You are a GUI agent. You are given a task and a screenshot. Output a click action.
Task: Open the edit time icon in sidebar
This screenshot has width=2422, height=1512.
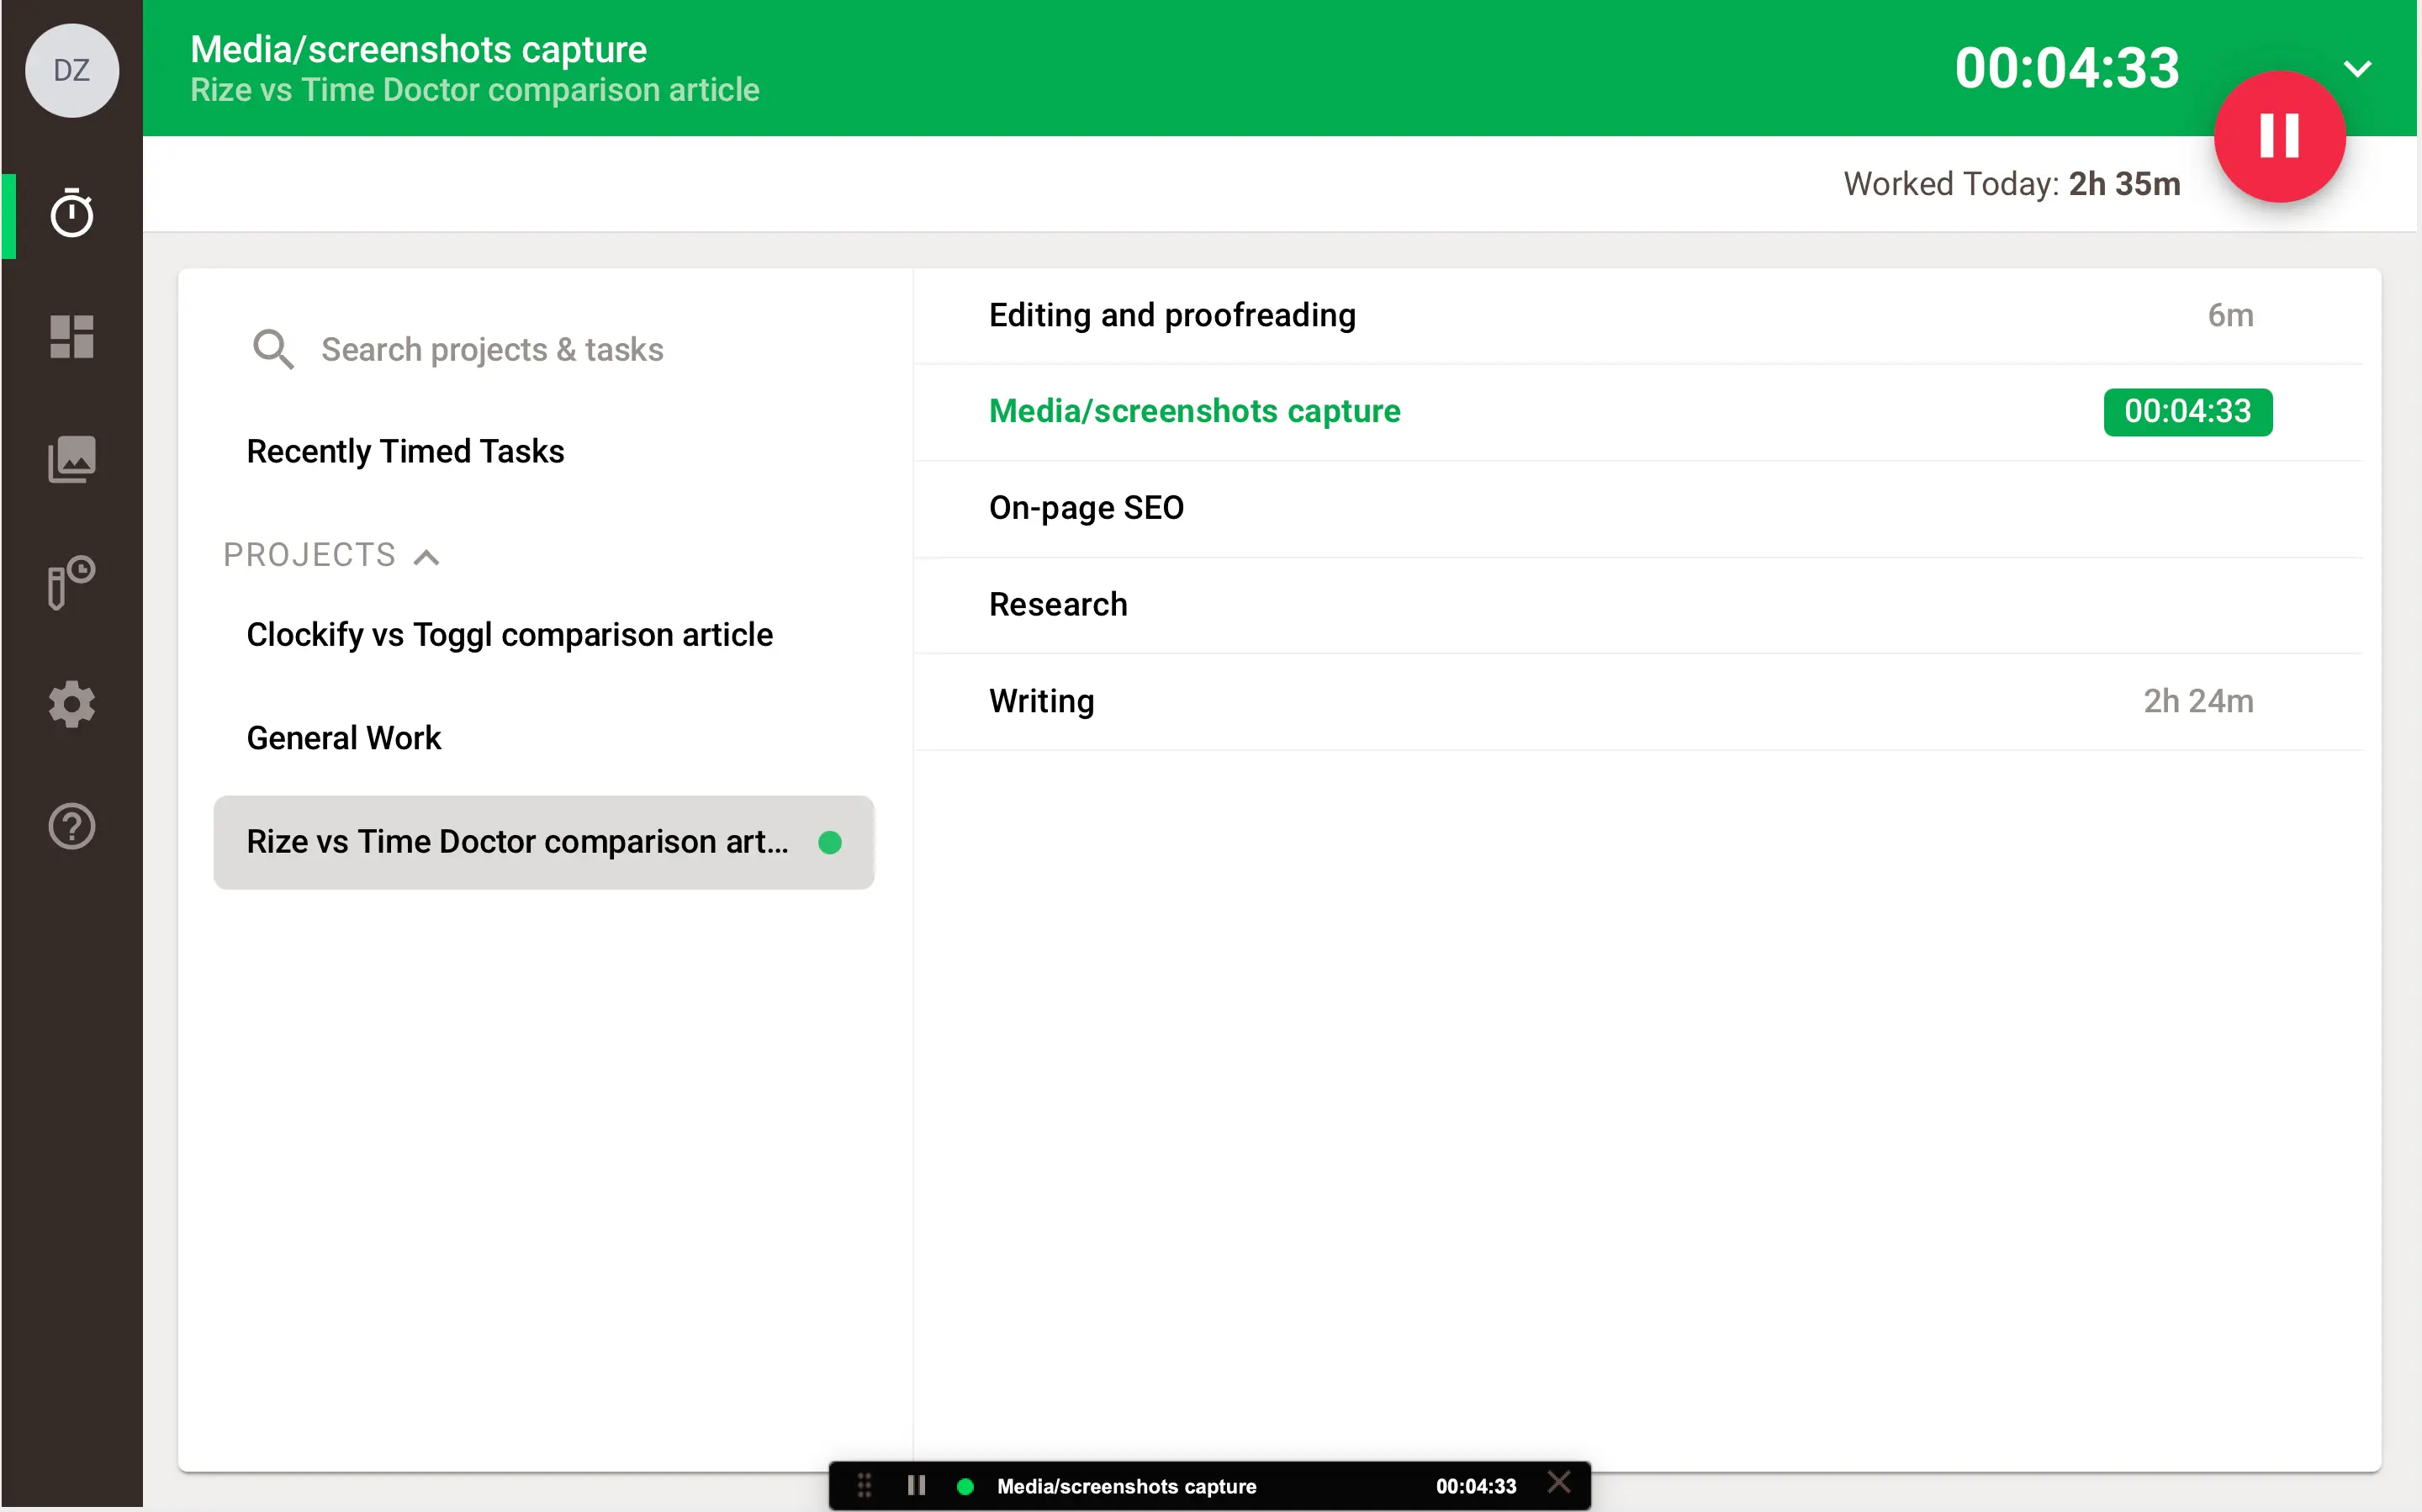pos(71,582)
